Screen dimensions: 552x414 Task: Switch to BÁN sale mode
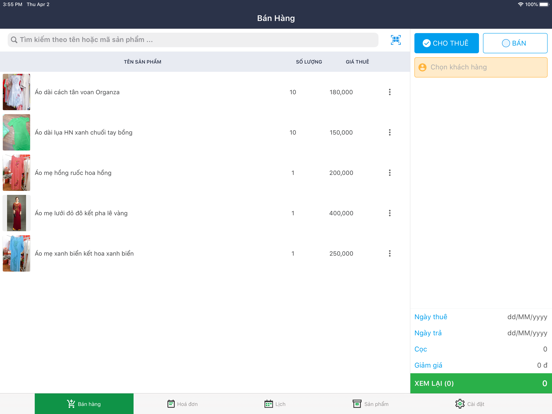515,43
